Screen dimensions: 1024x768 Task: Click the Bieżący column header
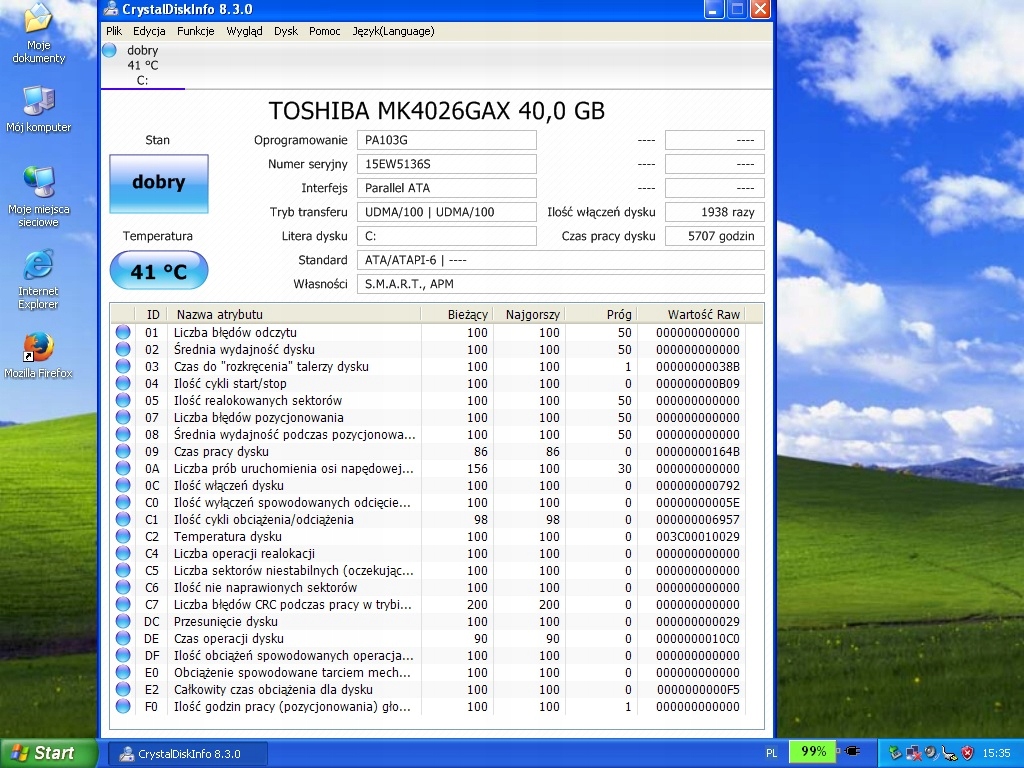(x=457, y=314)
